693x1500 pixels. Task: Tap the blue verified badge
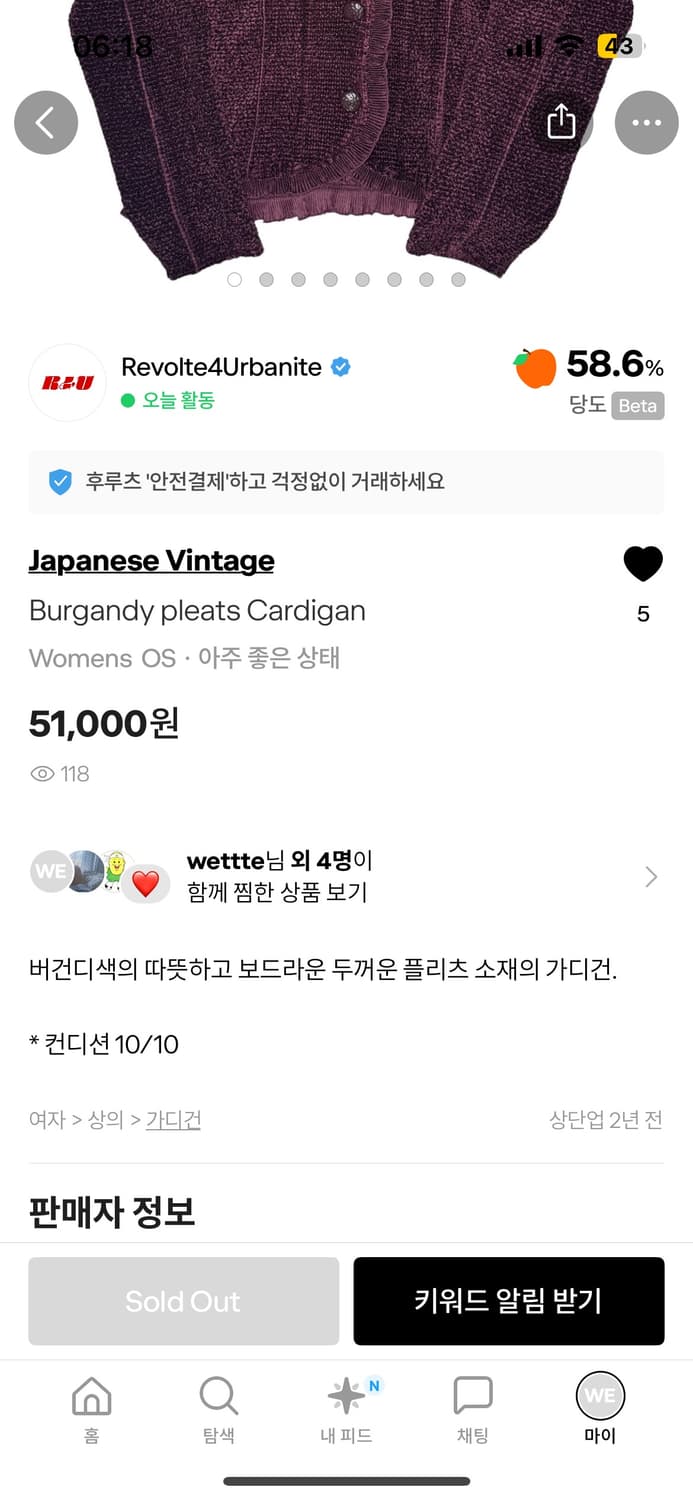click(x=341, y=367)
